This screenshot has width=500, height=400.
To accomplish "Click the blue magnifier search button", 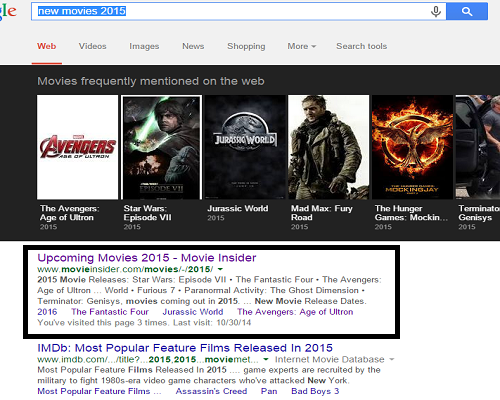I will [x=467, y=12].
